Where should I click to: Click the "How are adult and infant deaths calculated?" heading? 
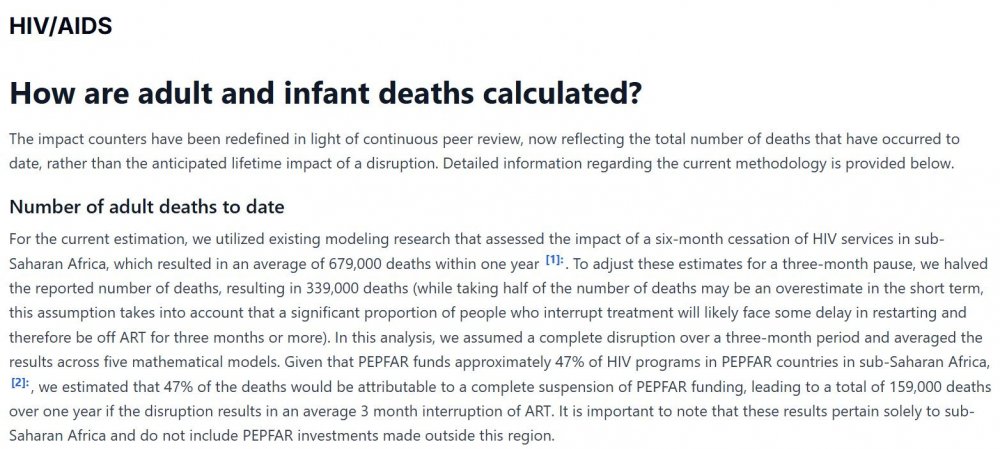(x=325, y=93)
